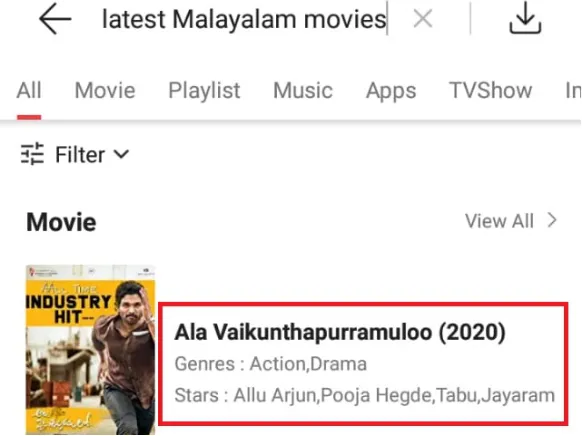The image size is (582, 436).
Task: Click the search field with Malayalam movies query
Action: pyautogui.click(x=244, y=19)
